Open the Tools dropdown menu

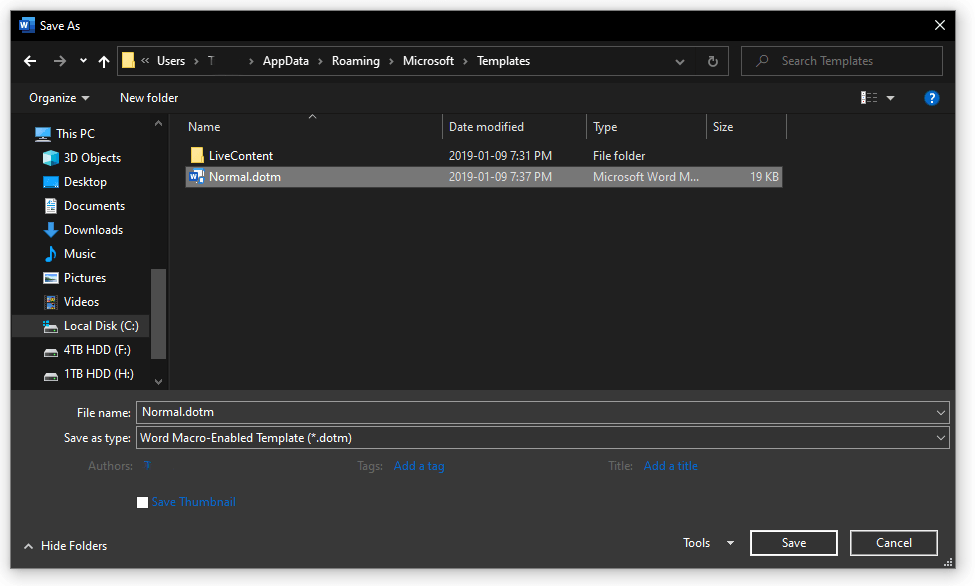point(708,543)
